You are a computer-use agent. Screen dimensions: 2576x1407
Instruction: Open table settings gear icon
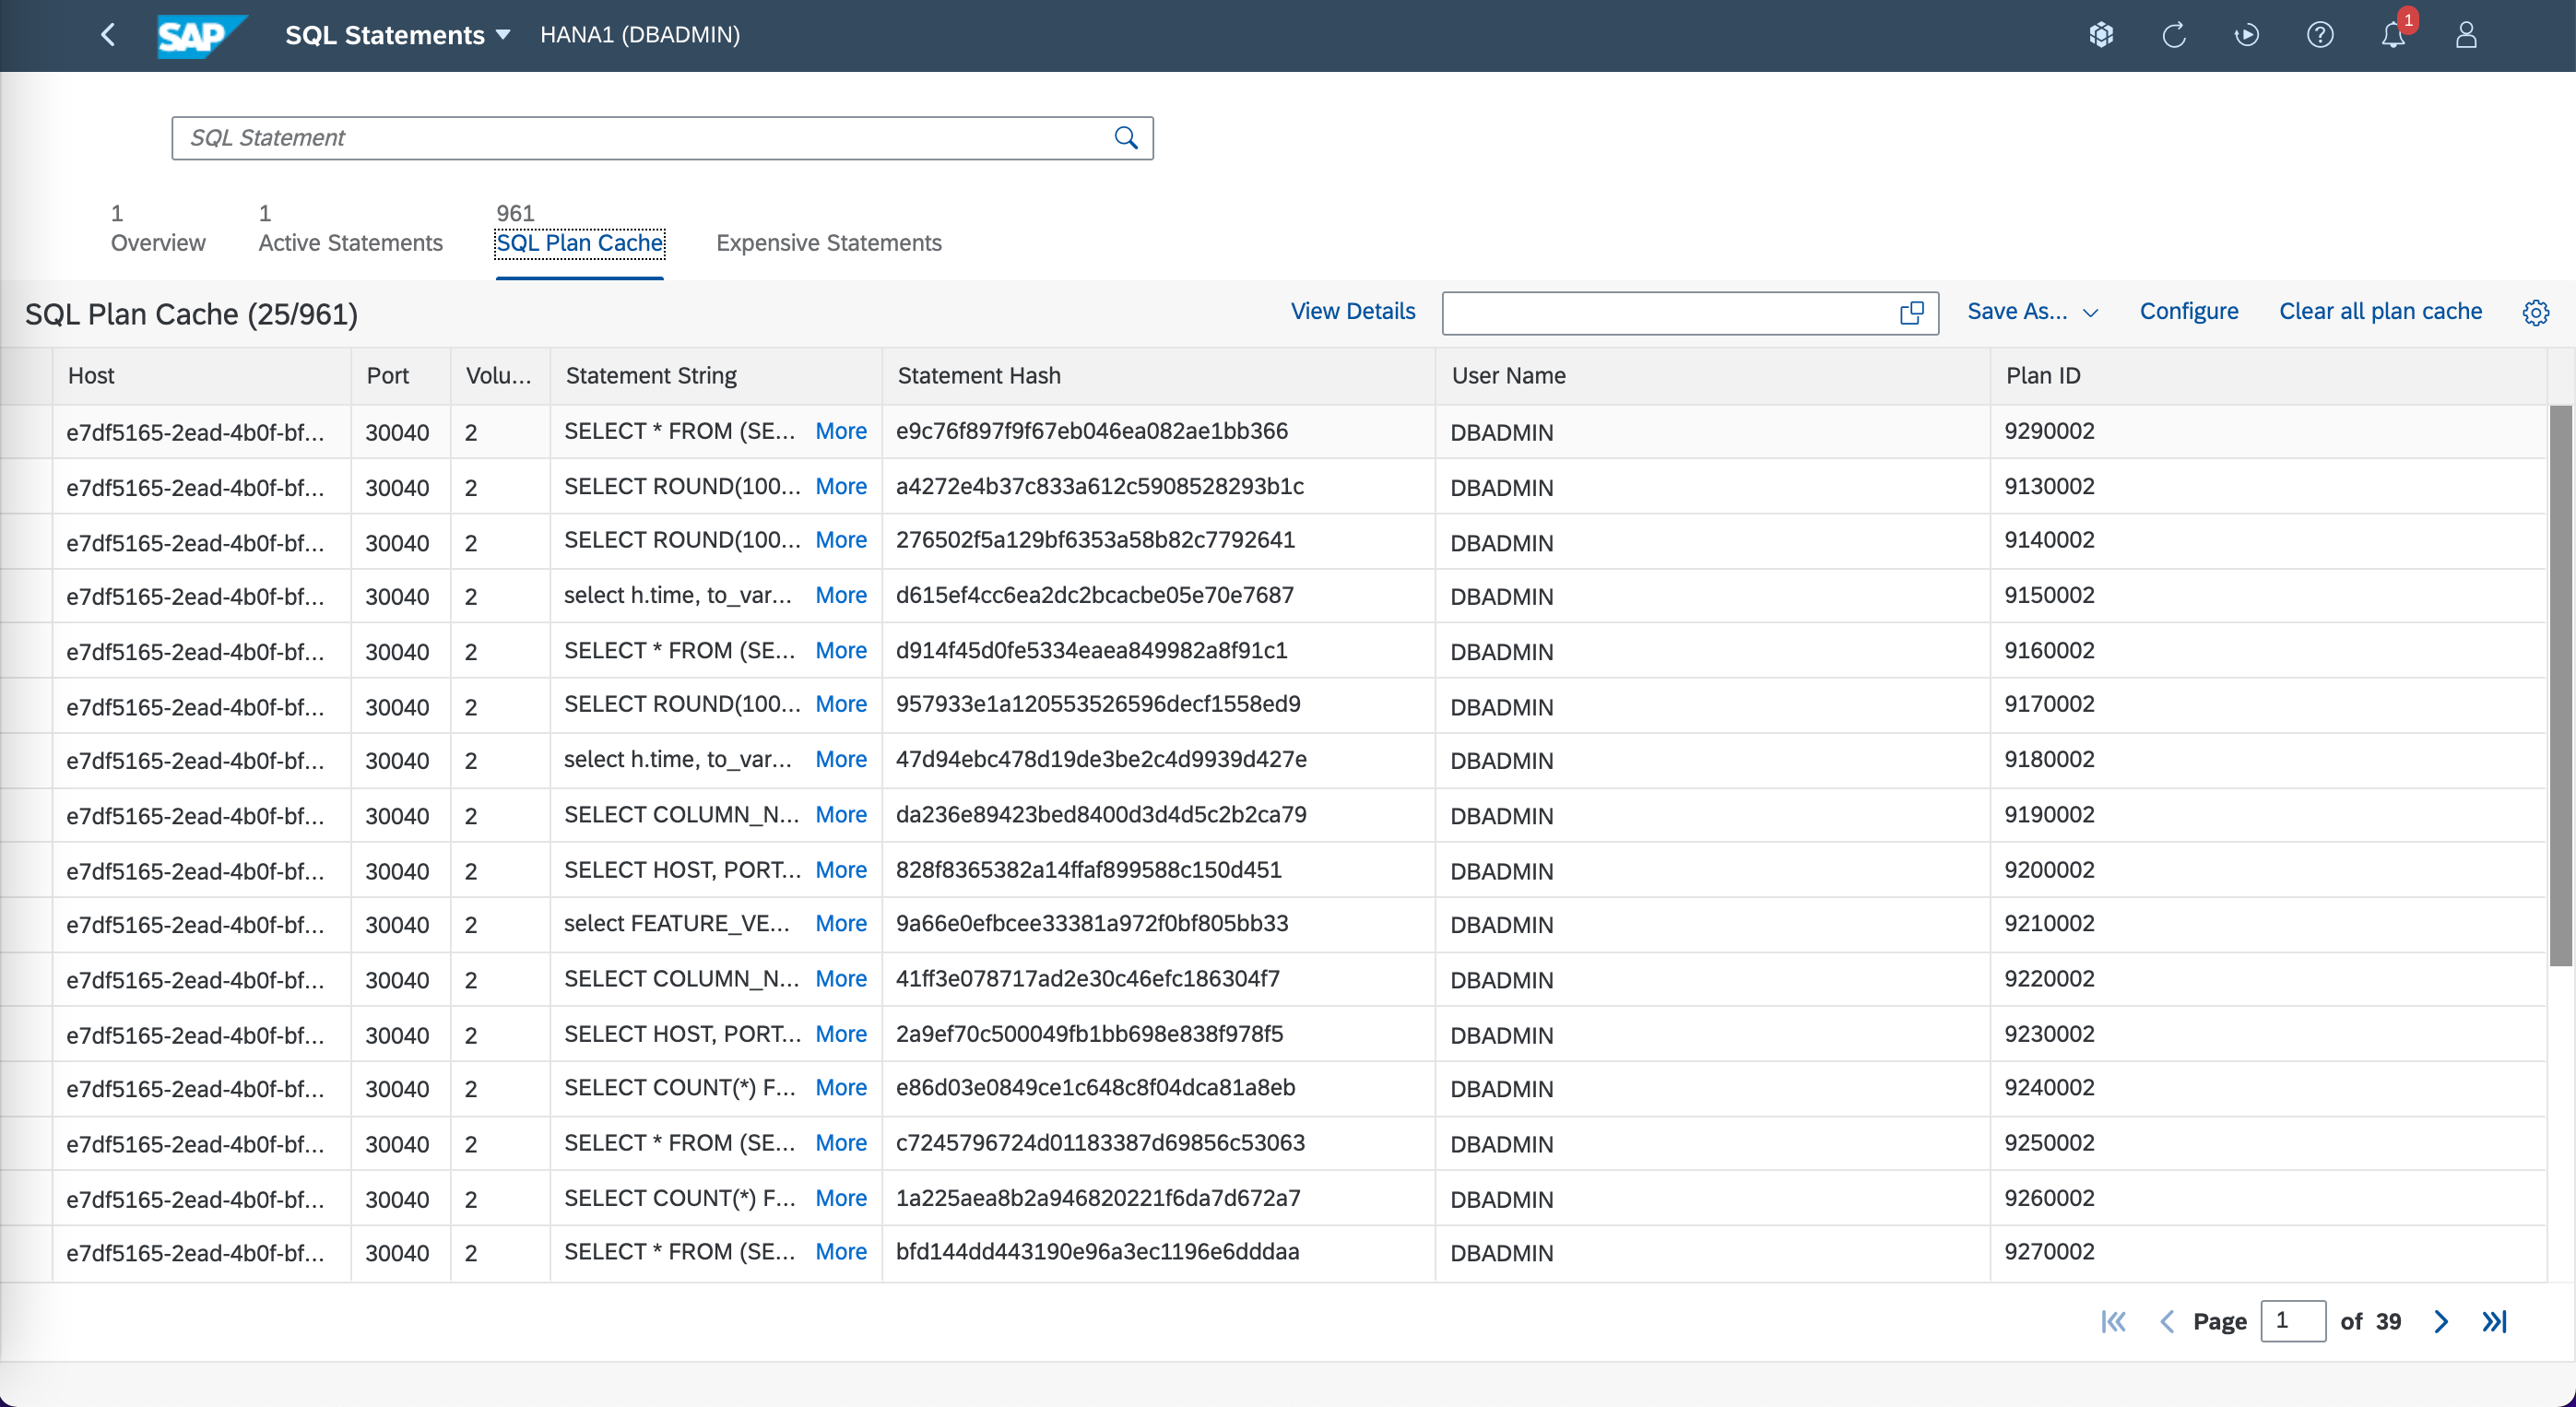[2535, 313]
